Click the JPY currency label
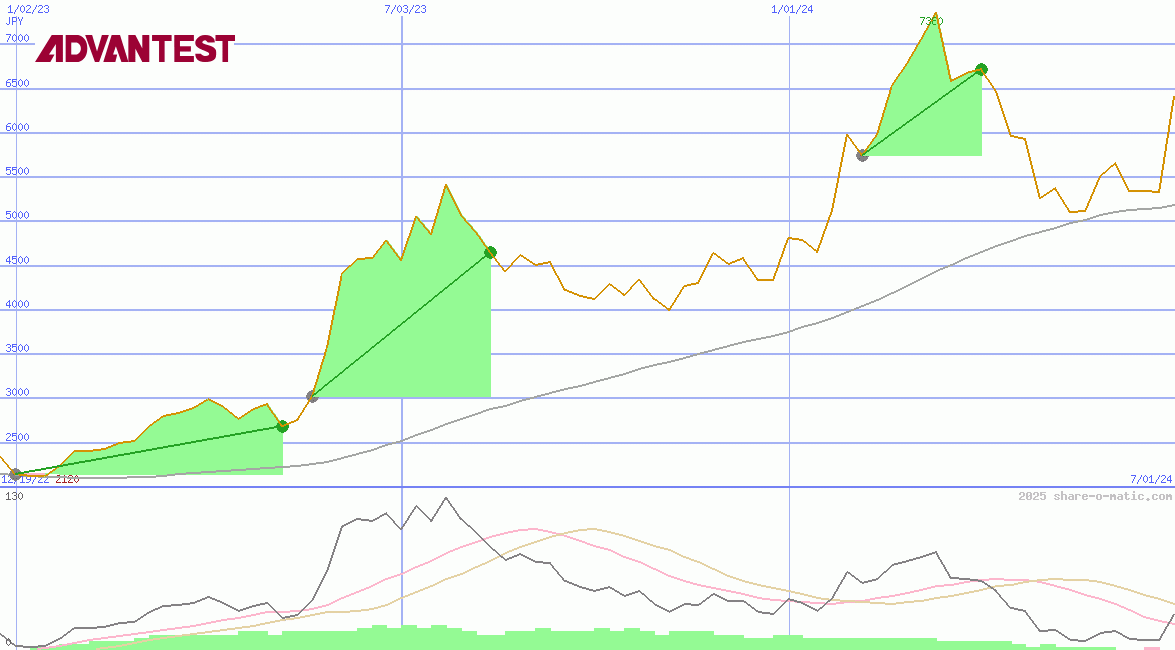 click(x=15, y=21)
